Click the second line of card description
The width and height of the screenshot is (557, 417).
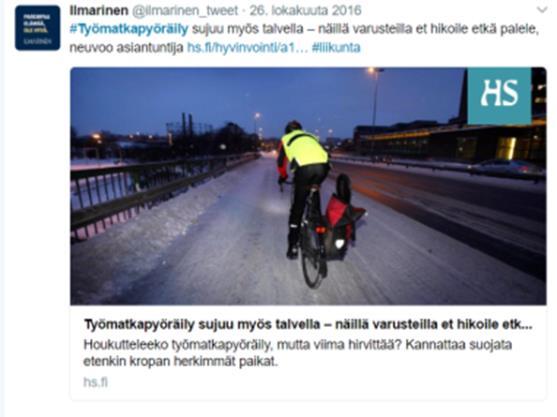pos(181,362)
